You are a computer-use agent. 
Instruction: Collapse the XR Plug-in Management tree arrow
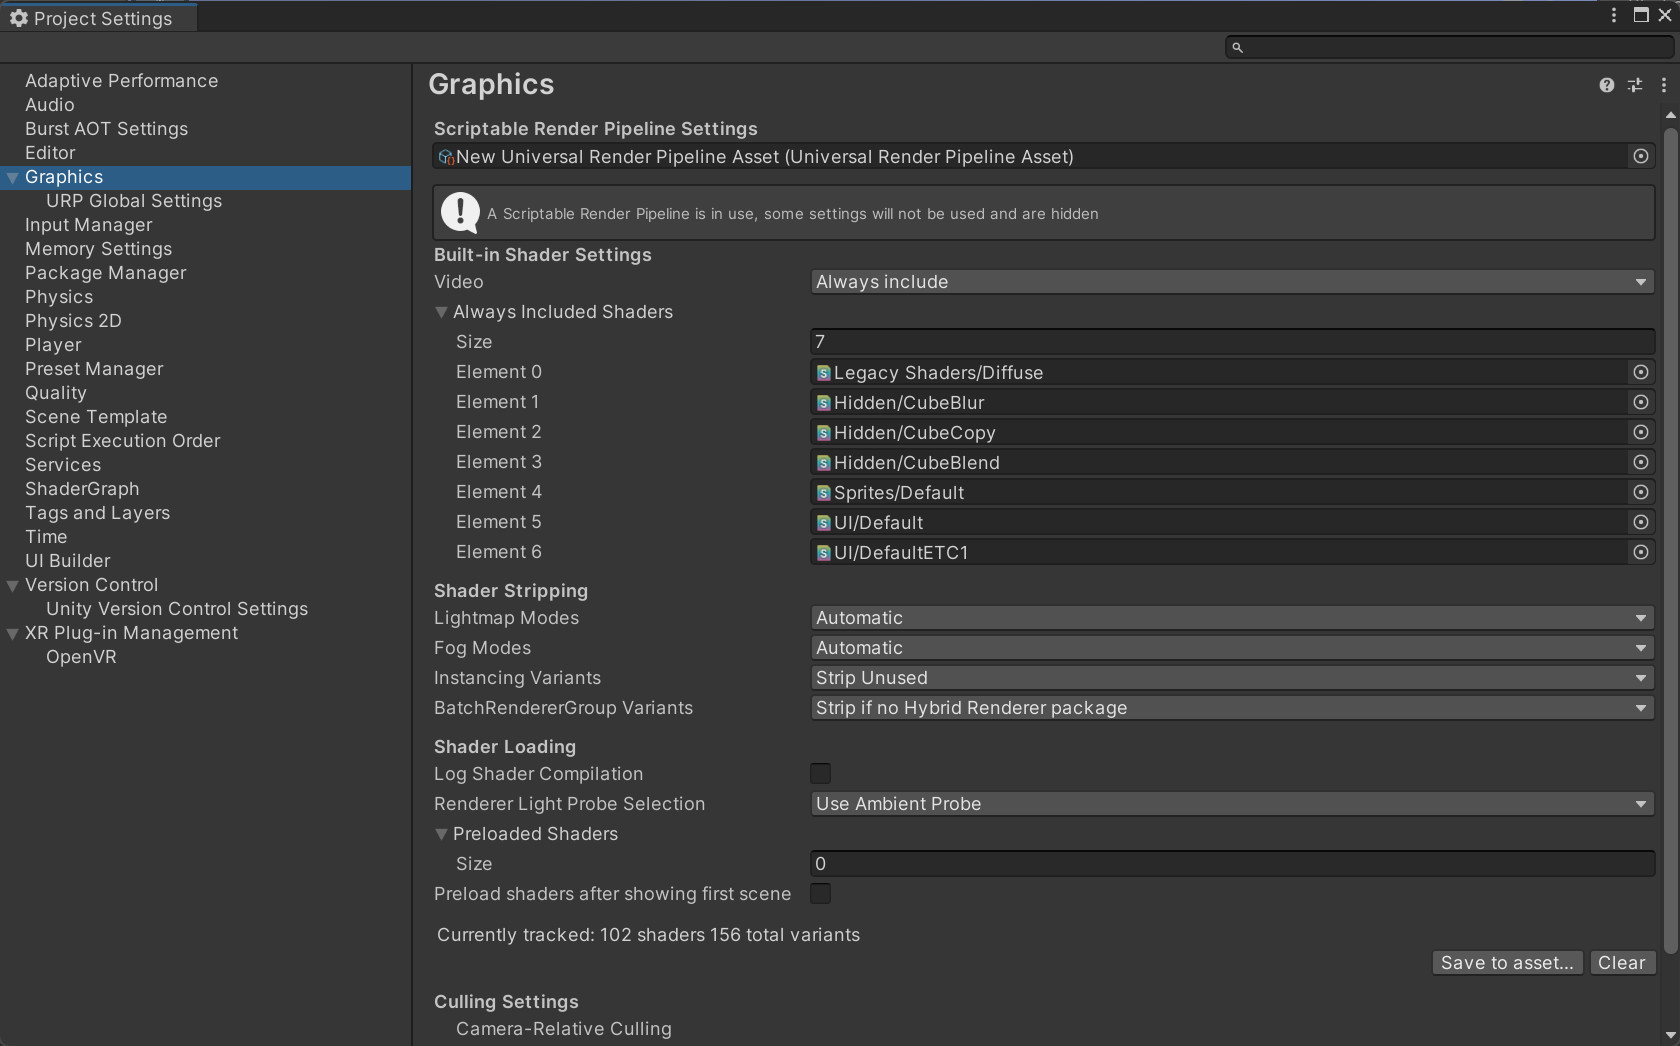tap(13, 634)
